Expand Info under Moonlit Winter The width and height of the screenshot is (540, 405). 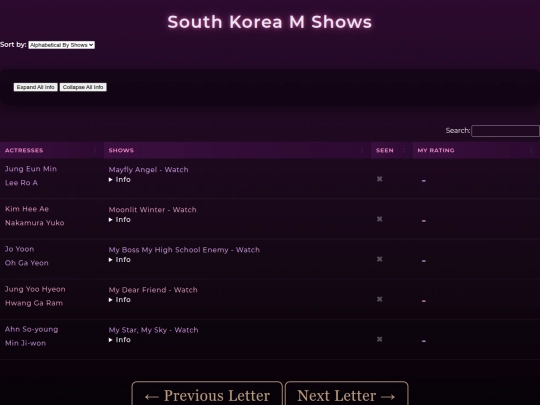tap(120, 219)
